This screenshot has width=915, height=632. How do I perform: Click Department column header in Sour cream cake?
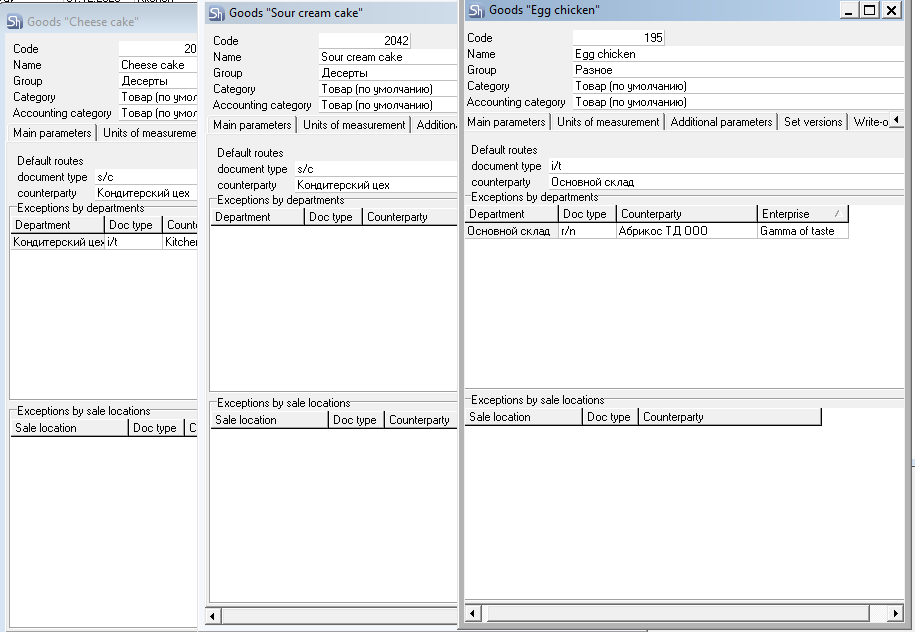256,217
